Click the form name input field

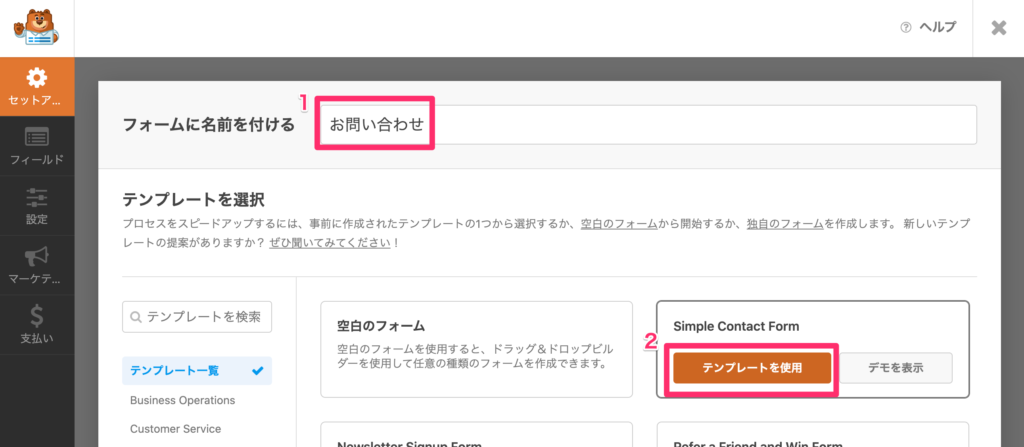[648, 125]
